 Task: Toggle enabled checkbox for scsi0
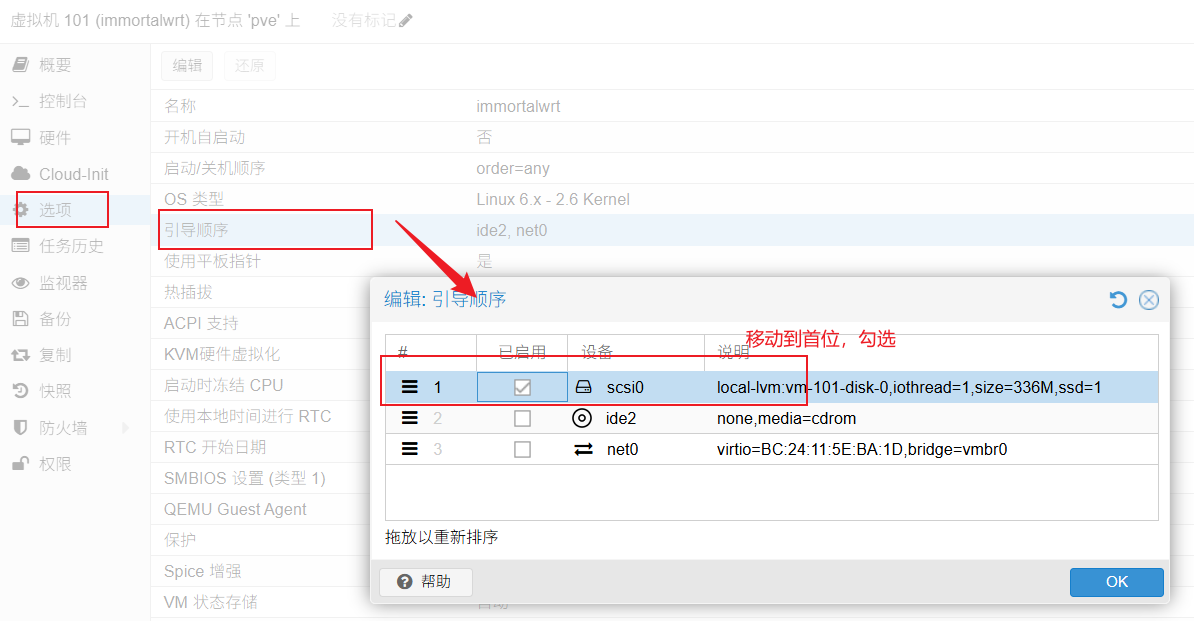click(522, 387)
